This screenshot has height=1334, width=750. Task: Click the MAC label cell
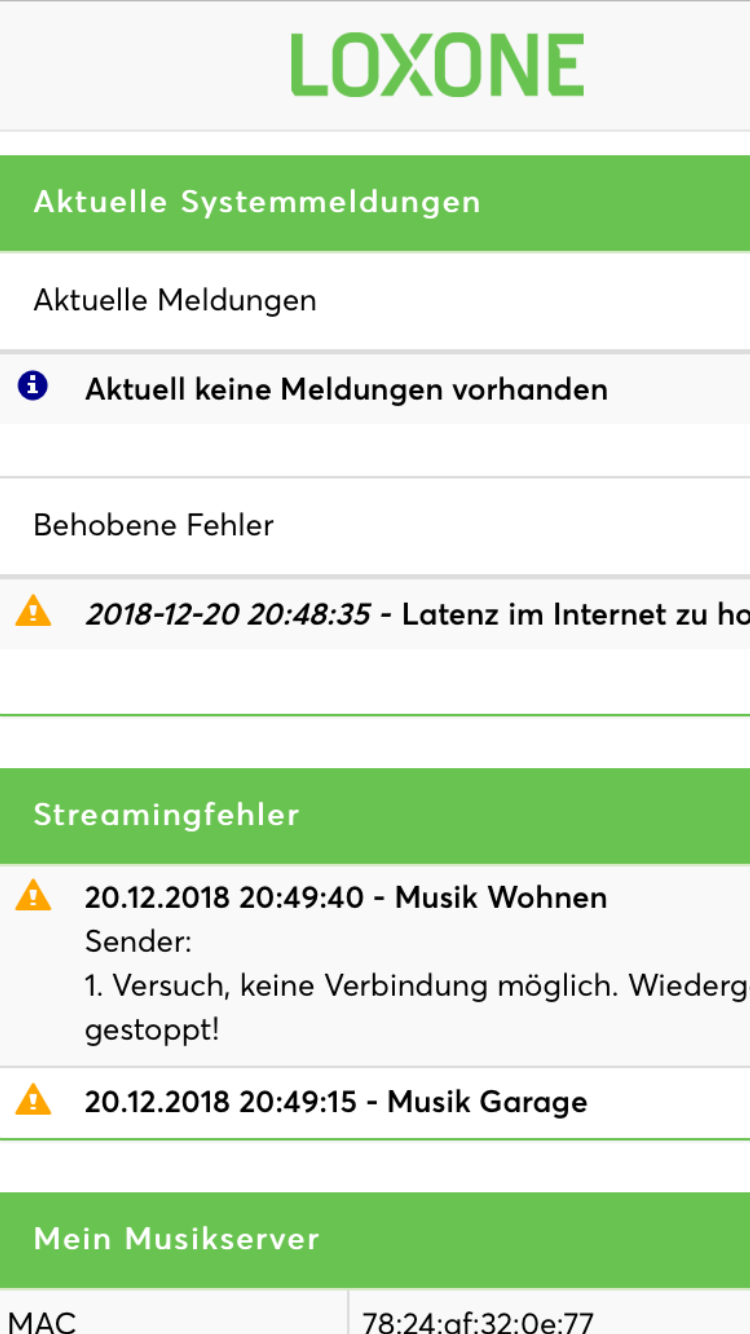[42, 1322]
